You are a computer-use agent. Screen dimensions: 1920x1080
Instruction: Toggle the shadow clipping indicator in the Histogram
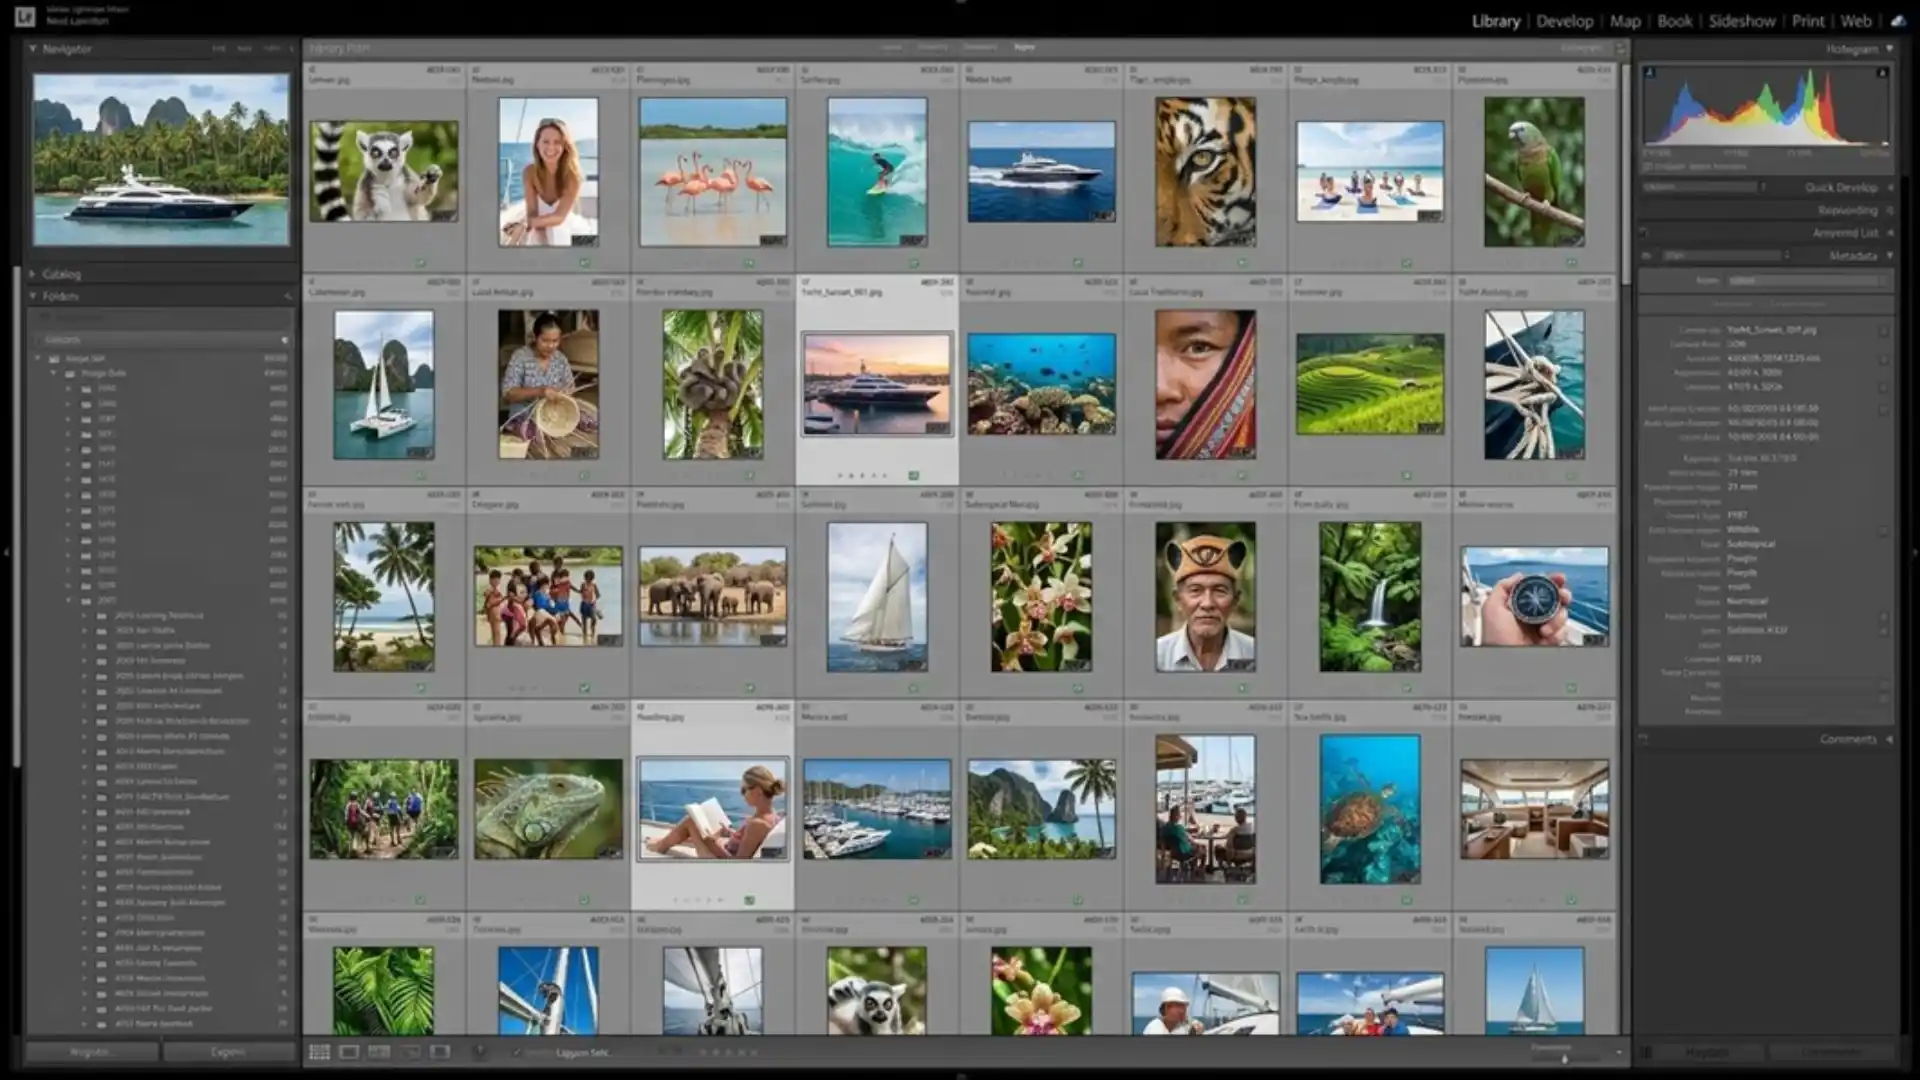(x=1650, y=72)
